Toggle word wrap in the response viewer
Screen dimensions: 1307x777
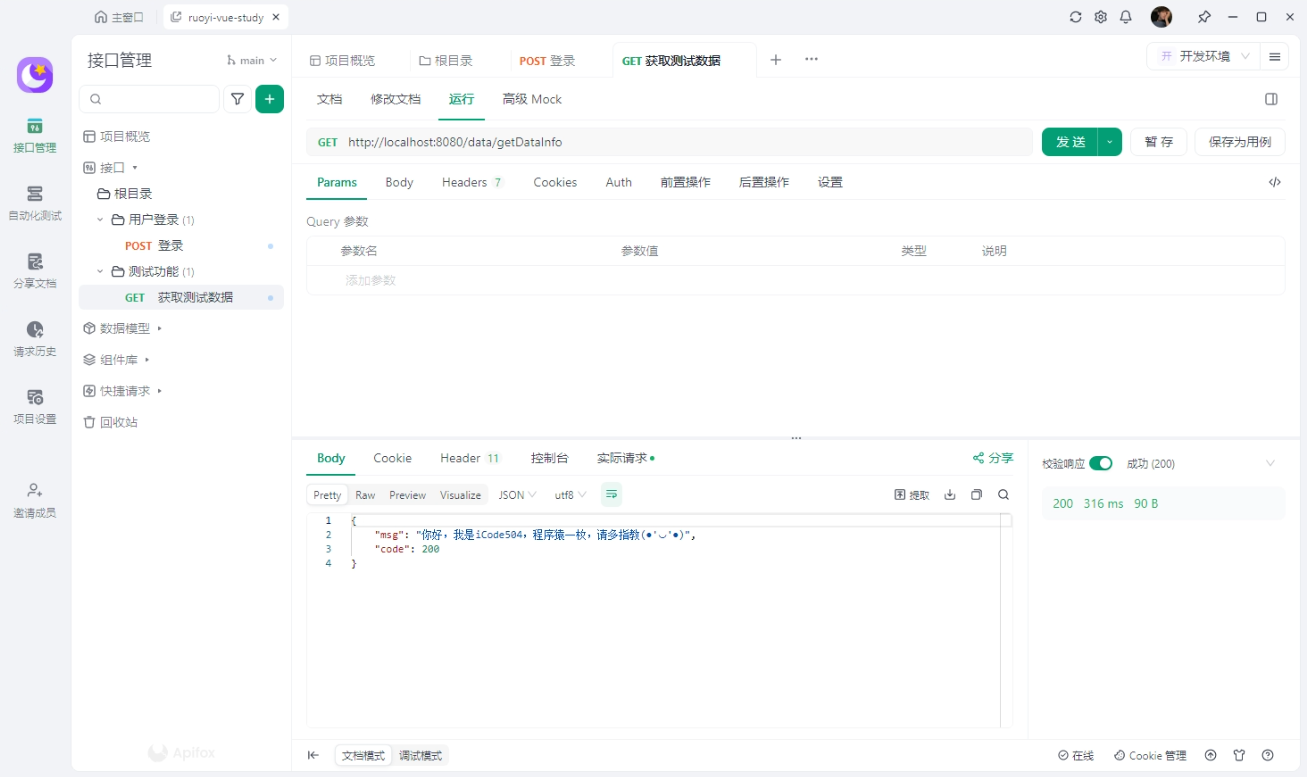pos(611,494)
